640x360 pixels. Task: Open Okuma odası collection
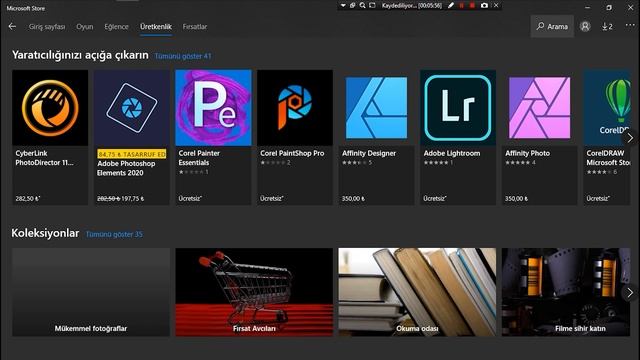(417, 292)
